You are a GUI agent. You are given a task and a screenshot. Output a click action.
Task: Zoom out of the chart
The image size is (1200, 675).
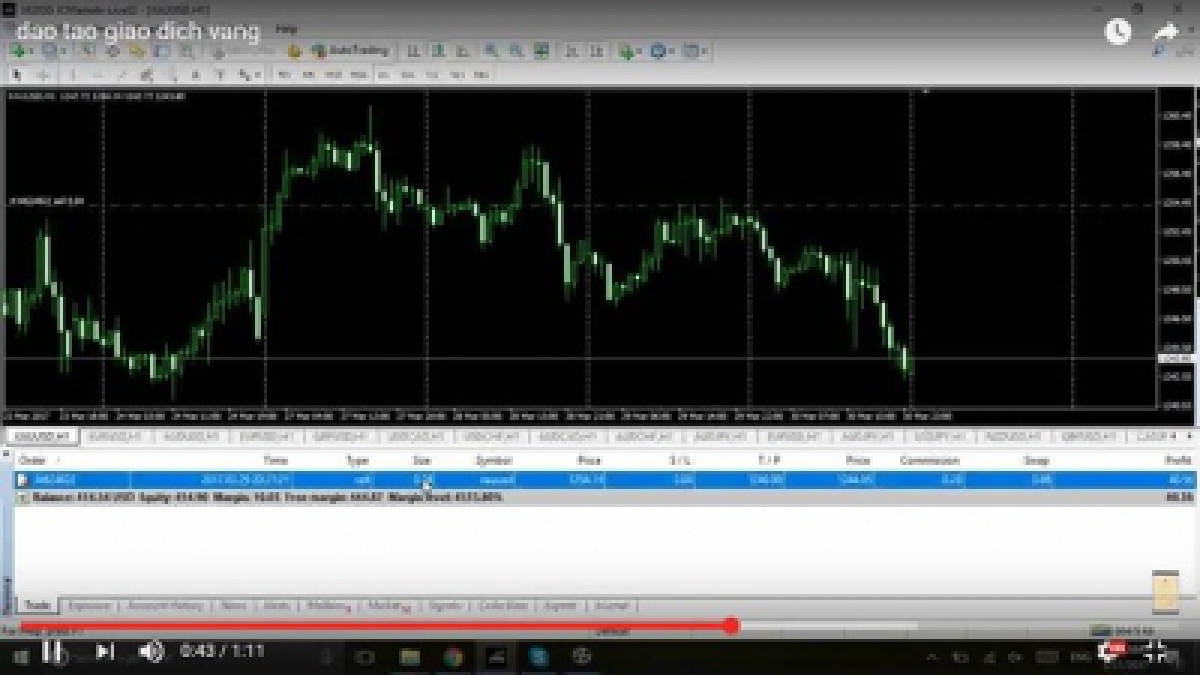click(516, 51)
